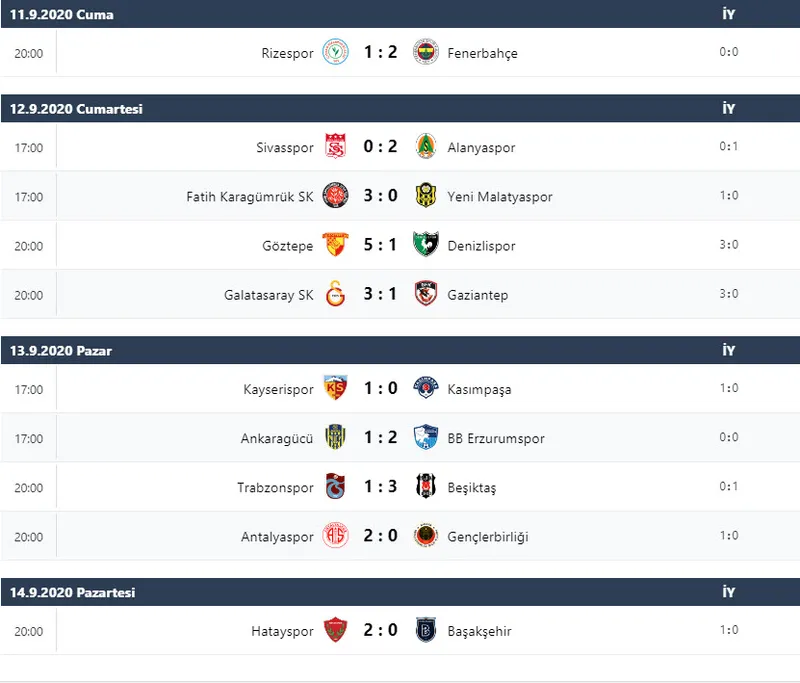
Task: Click the Rizespor club logo
Action: 335,53
